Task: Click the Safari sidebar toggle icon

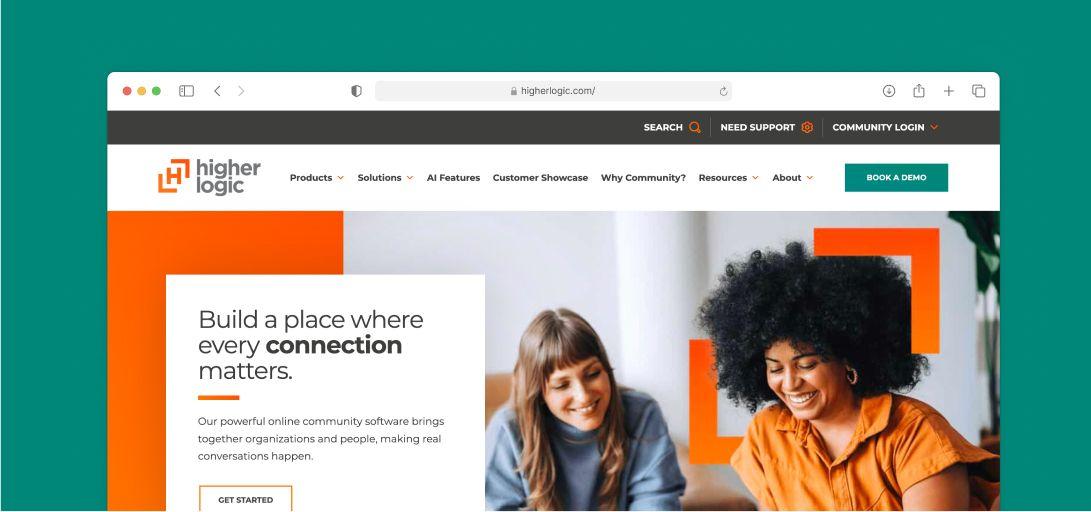Action: point(186,91)
